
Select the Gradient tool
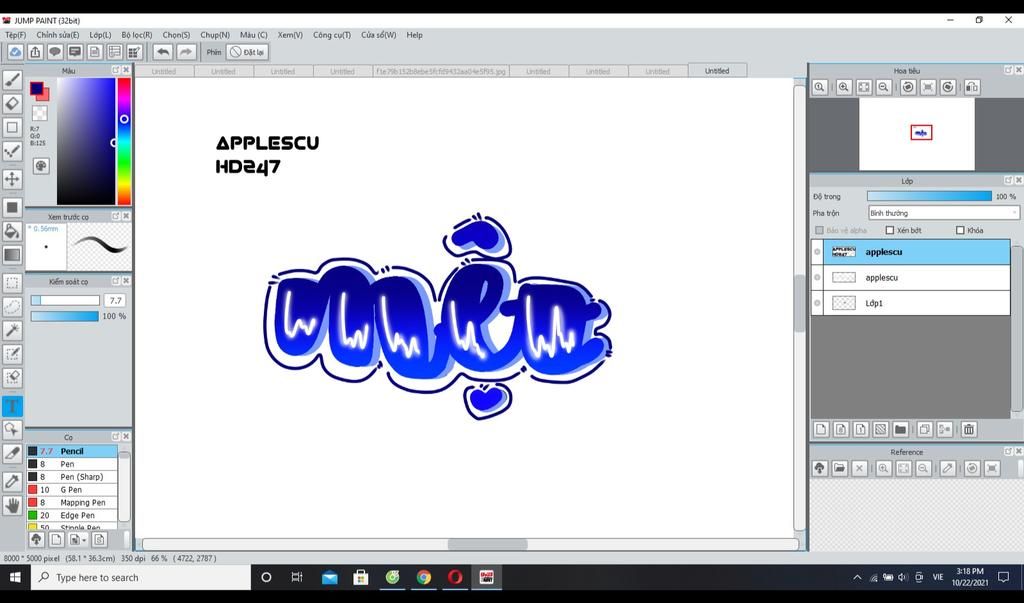[12, 255]
